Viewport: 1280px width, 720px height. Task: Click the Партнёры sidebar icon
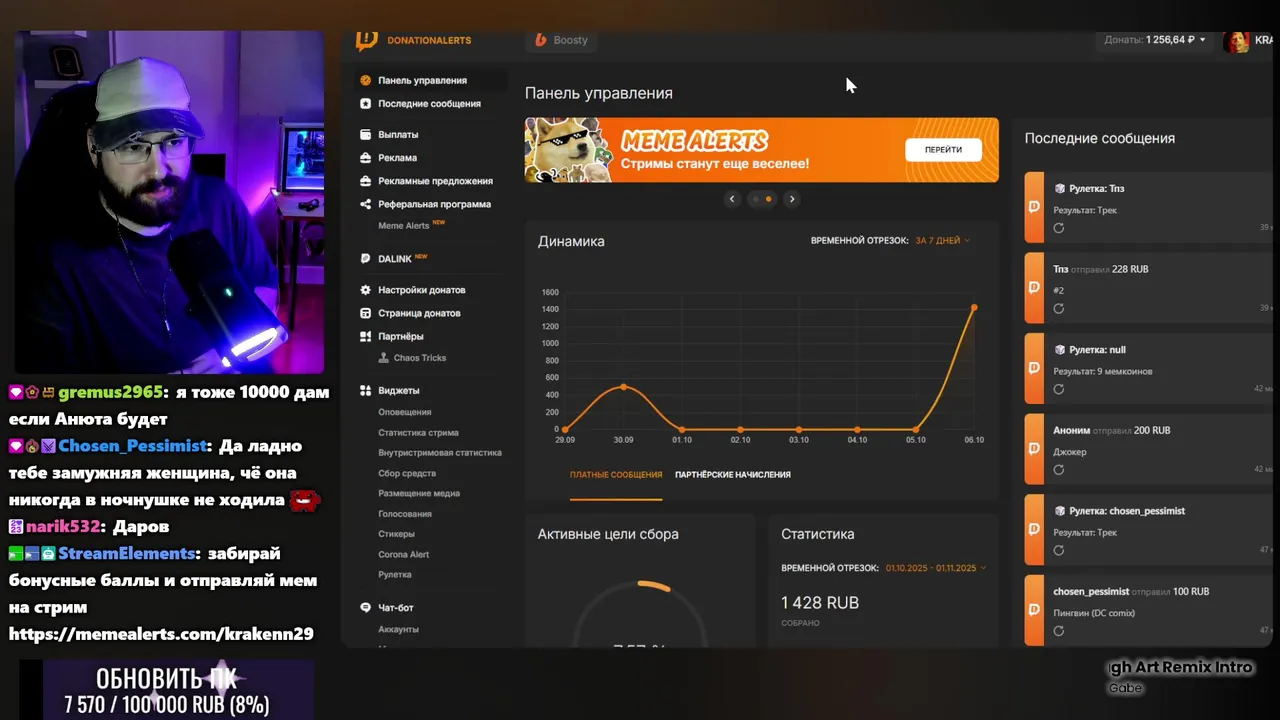click(x=366, y=336)
